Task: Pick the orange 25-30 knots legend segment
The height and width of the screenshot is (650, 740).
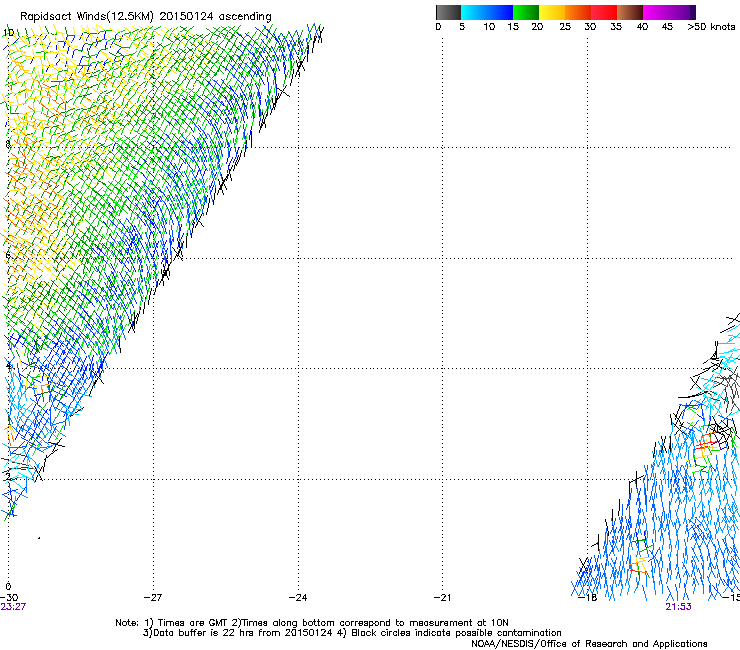Action: pyautogui.click(x=578, y=12)
